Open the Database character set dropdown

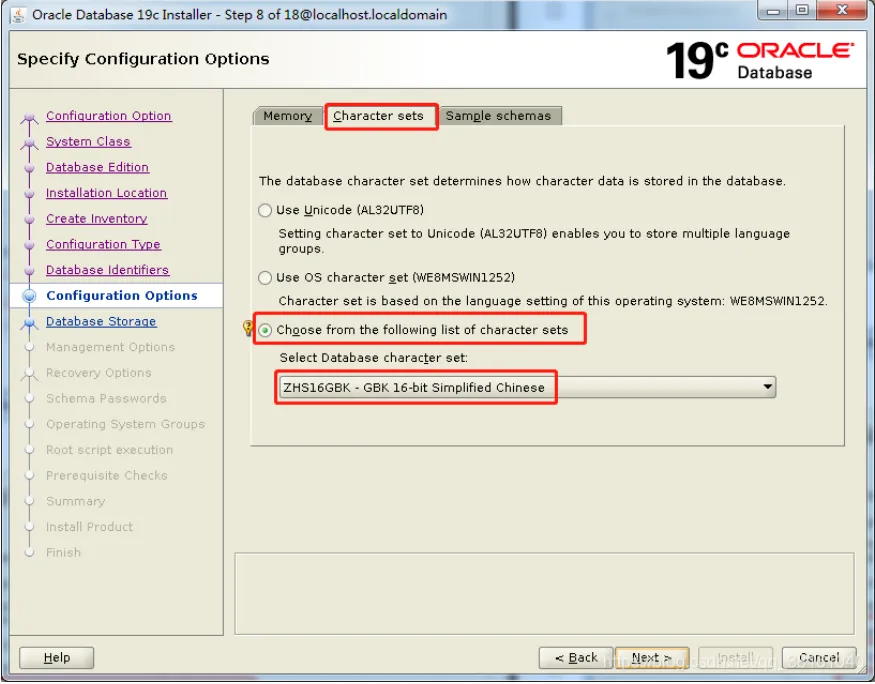pos(527,387)
